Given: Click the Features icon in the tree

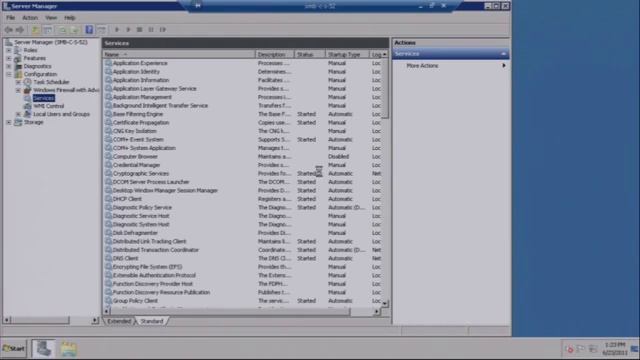Looking at the screenshot, I should (18, 58).
